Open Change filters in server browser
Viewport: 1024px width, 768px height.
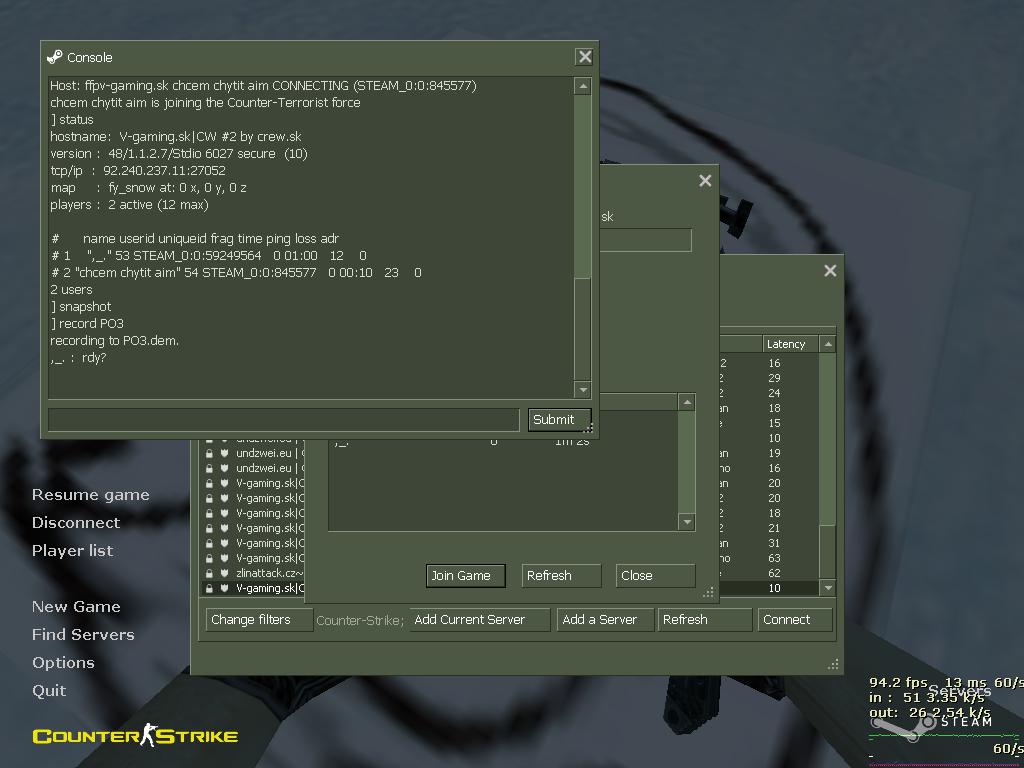click(x=259, y=620)
